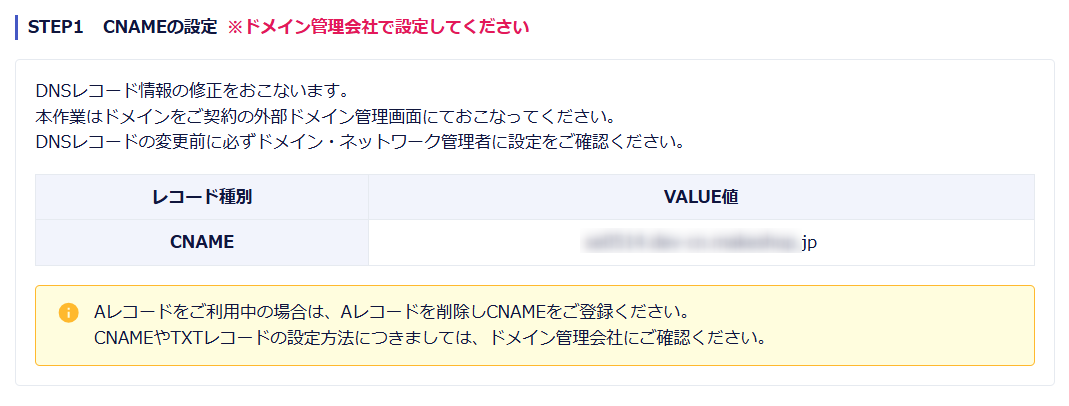Screen dimensions: 1069x406
Task: Click the Aレコードをご利用中の場合は notice line
Action: (392, 311)
